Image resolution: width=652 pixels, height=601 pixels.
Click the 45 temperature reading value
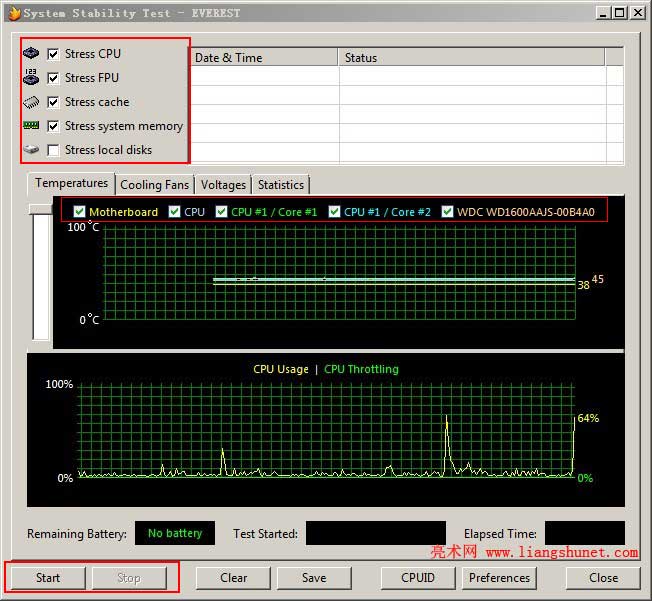(598, 279)
